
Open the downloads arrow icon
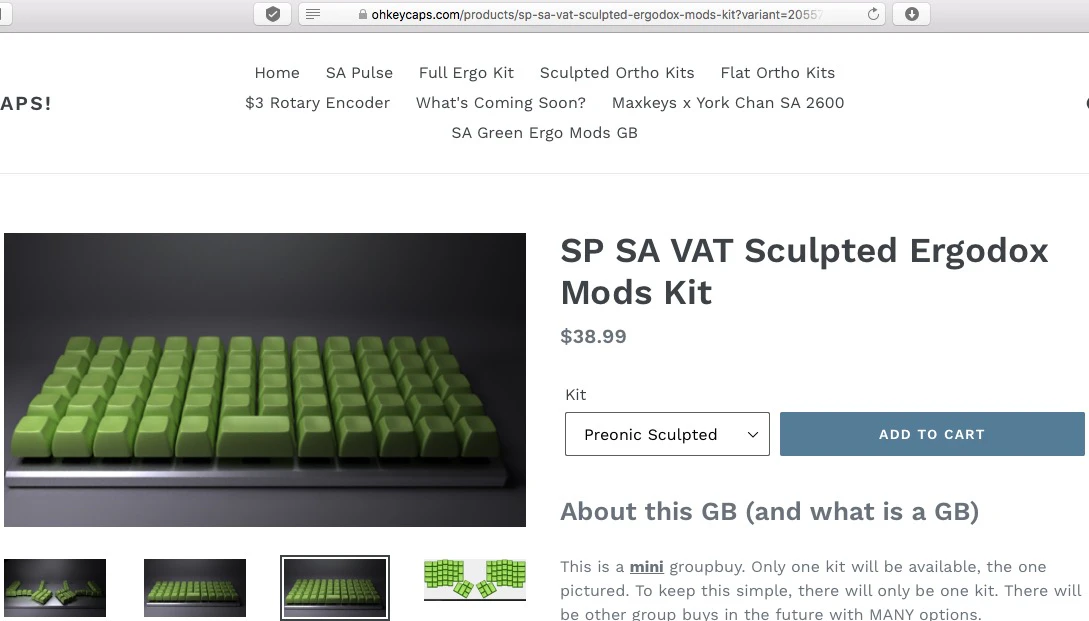[911, 14]
